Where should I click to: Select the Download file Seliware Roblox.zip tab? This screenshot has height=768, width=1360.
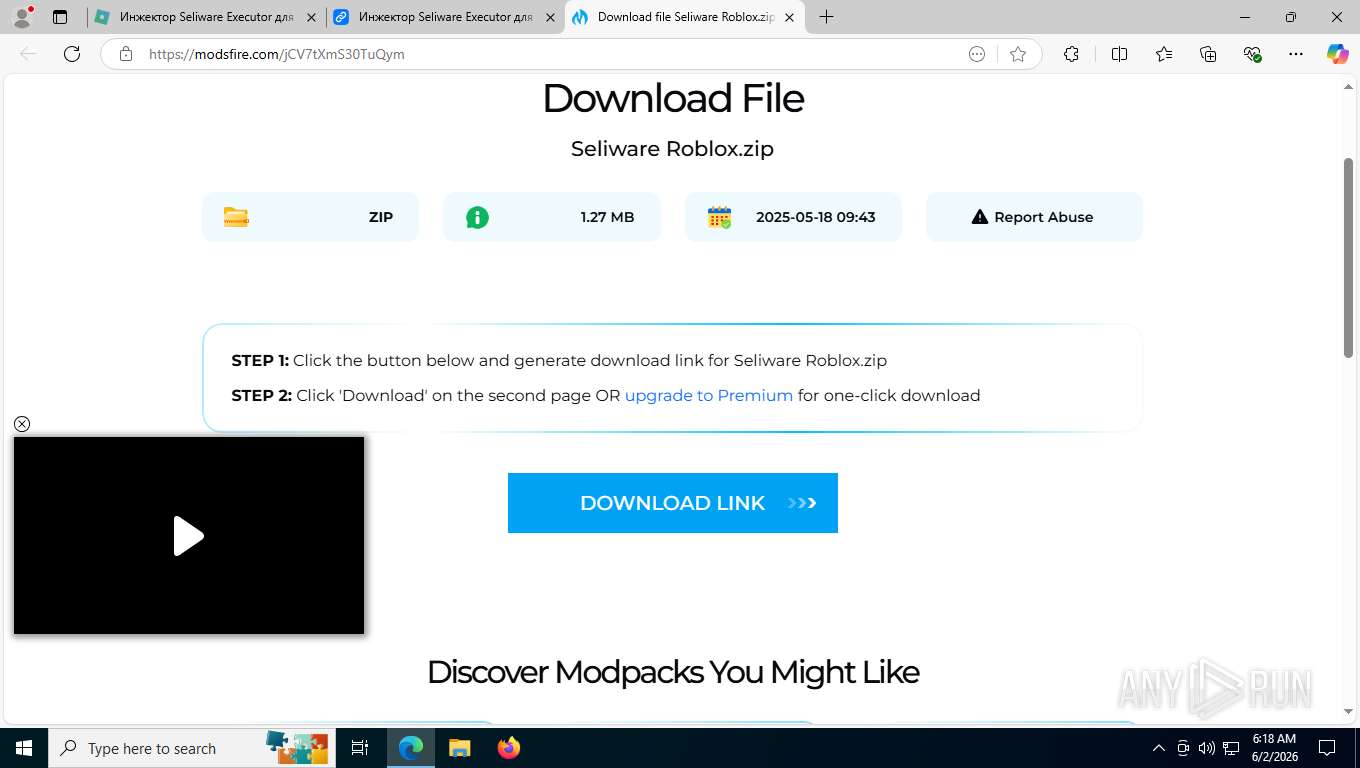pyautogui.click(x=685, y=17)
